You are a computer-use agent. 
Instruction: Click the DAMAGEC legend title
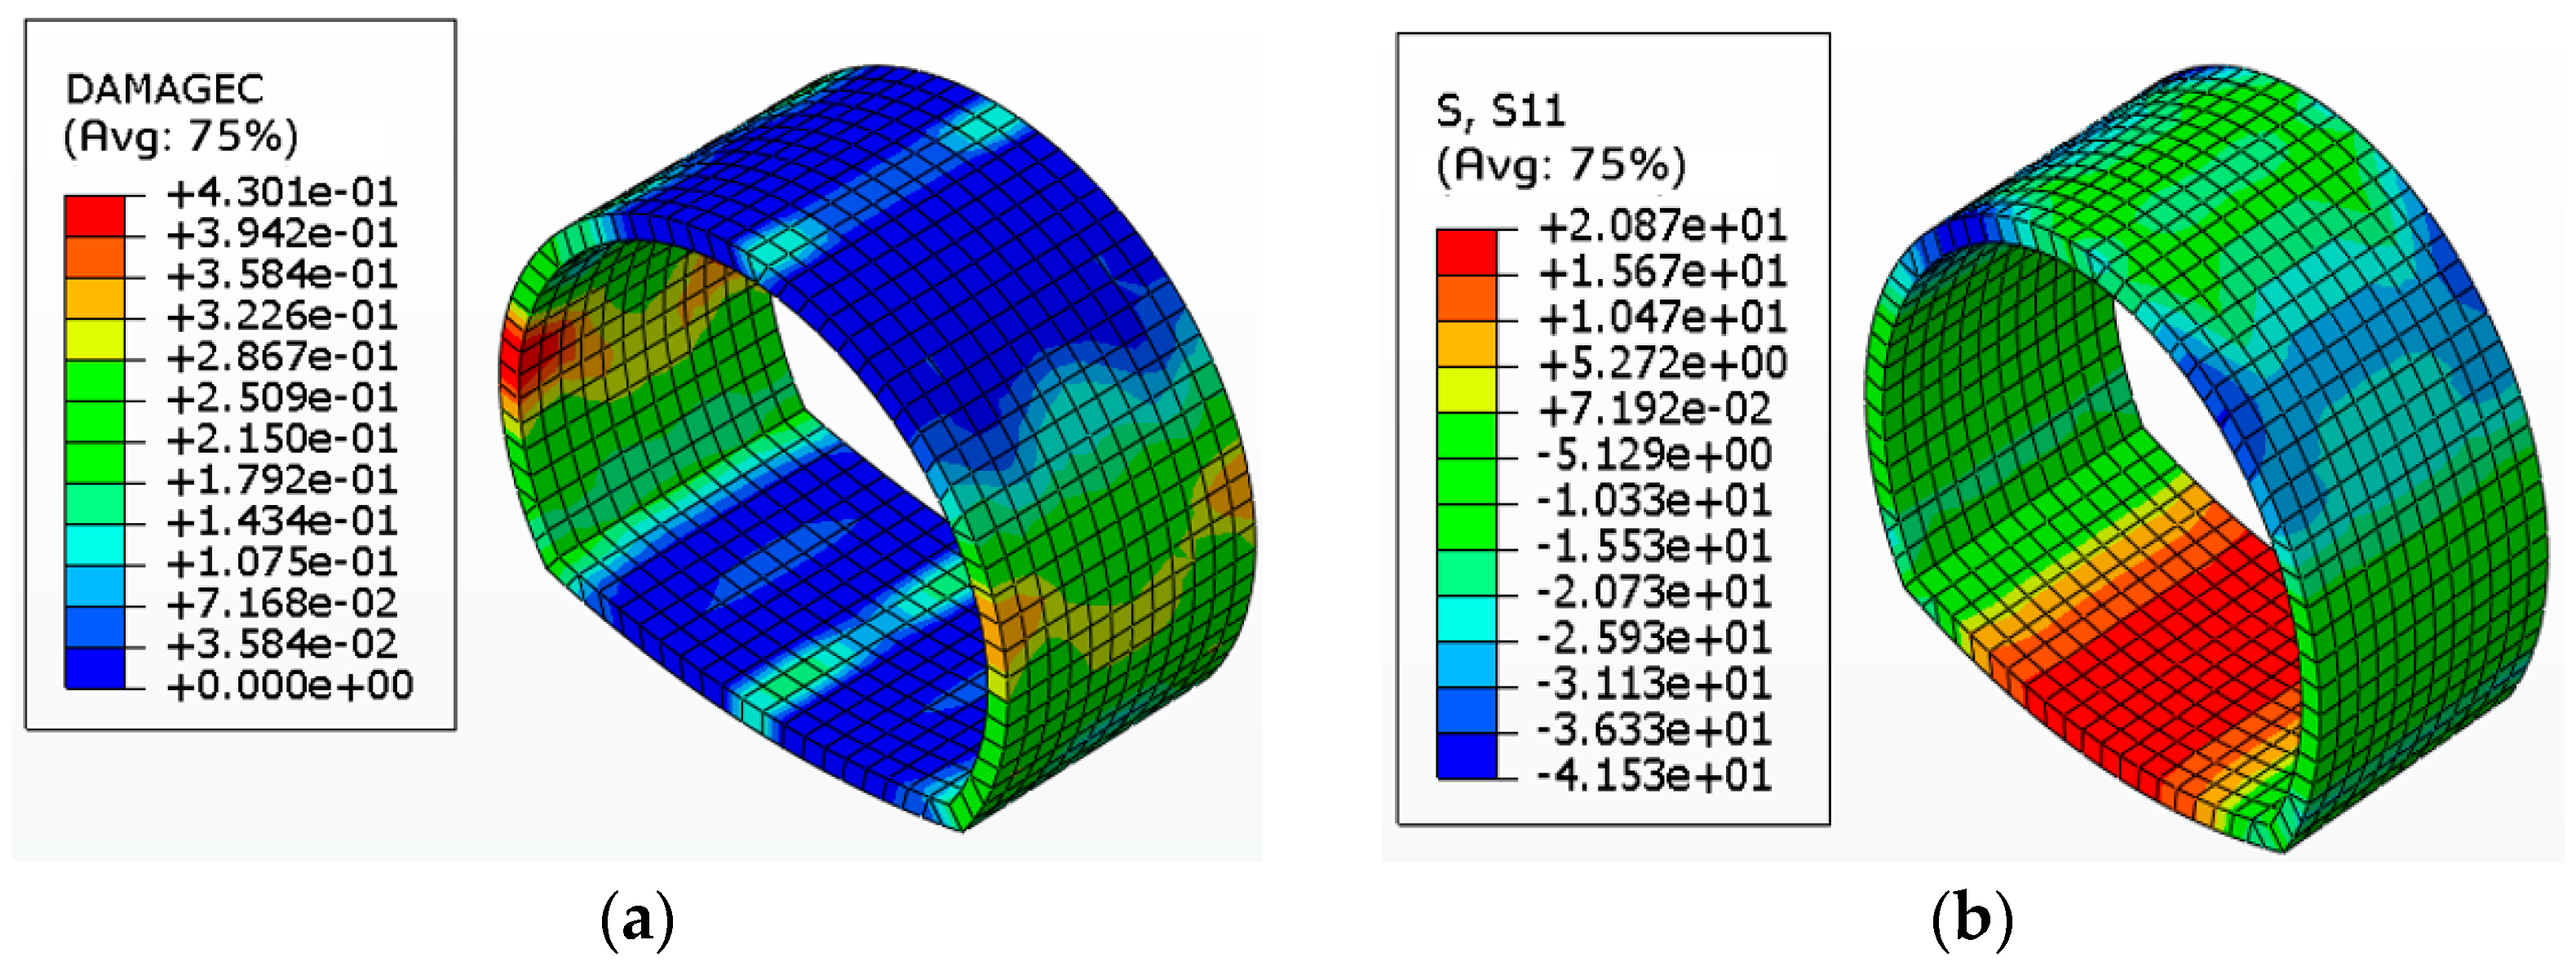[165, 90]
